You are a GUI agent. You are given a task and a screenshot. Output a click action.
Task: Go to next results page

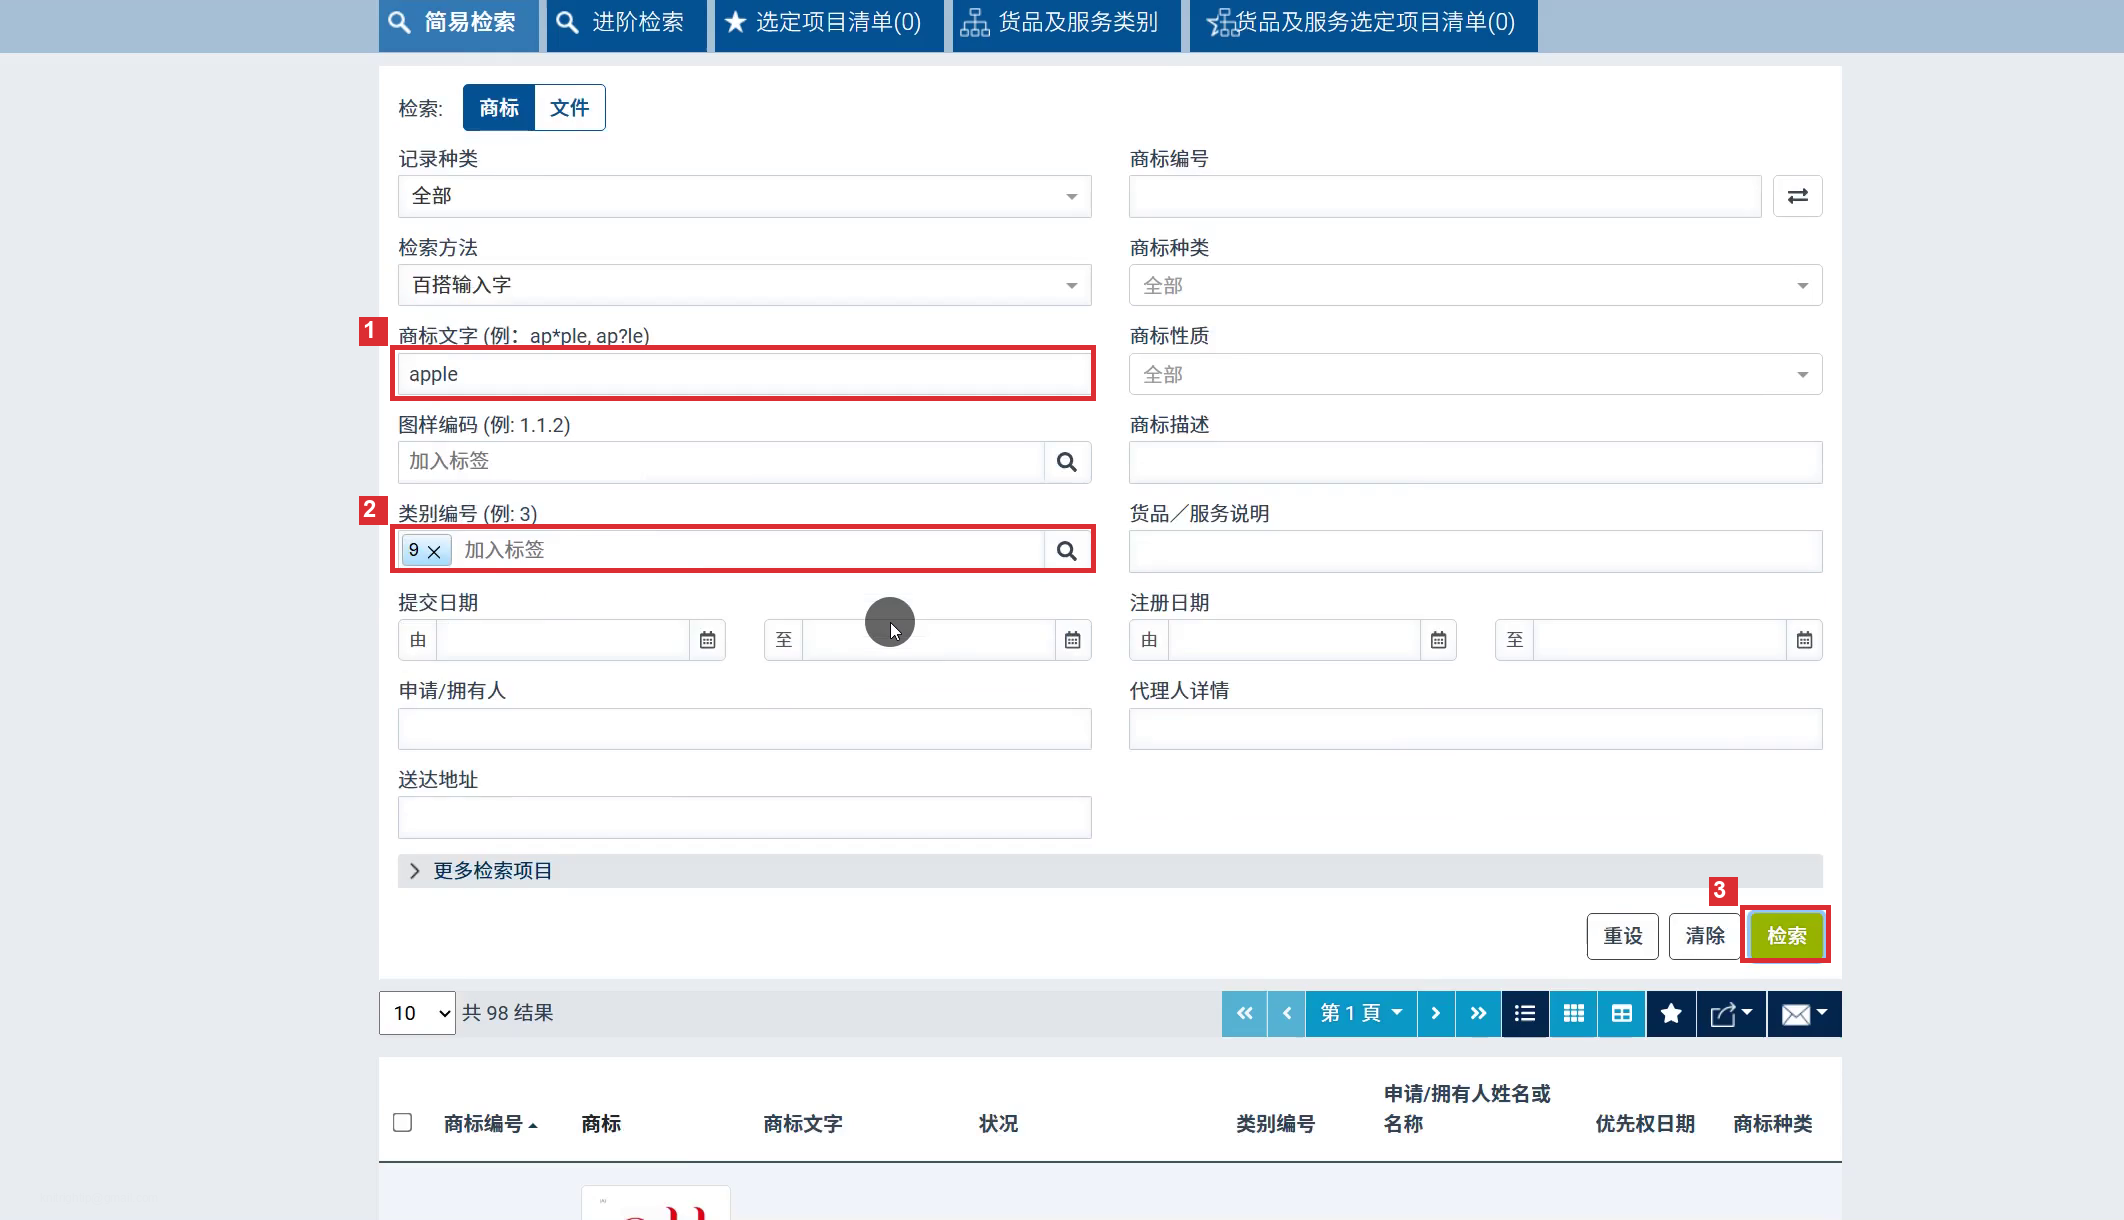click(1436, 1014)
